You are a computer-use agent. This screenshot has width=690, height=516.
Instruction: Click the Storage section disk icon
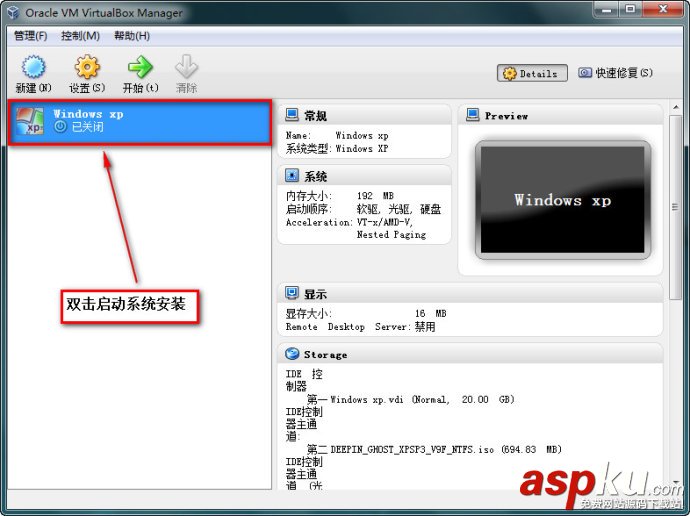(291, 354)
